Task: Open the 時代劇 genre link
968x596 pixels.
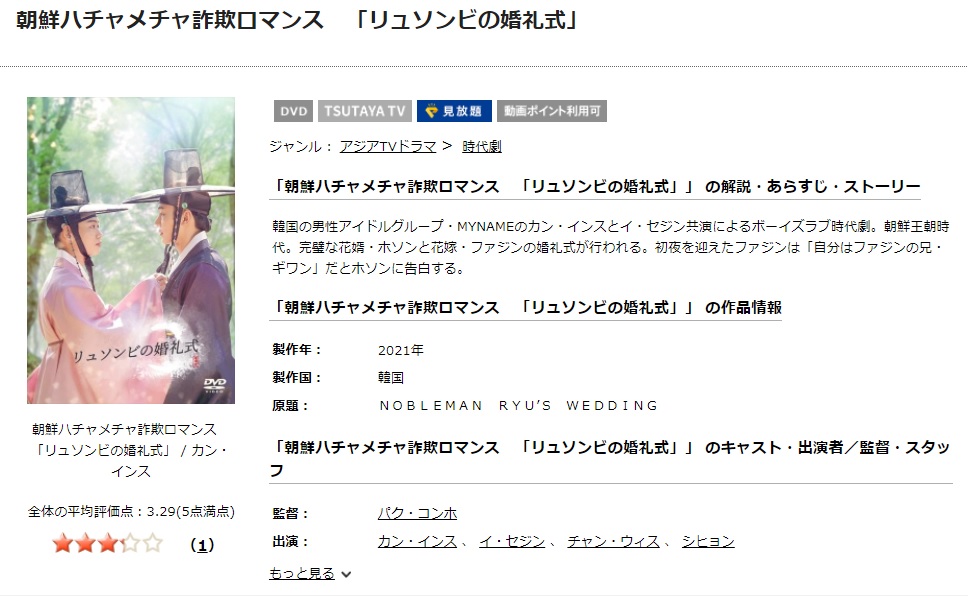Action: pyautogui.click(x=482, y=146)
